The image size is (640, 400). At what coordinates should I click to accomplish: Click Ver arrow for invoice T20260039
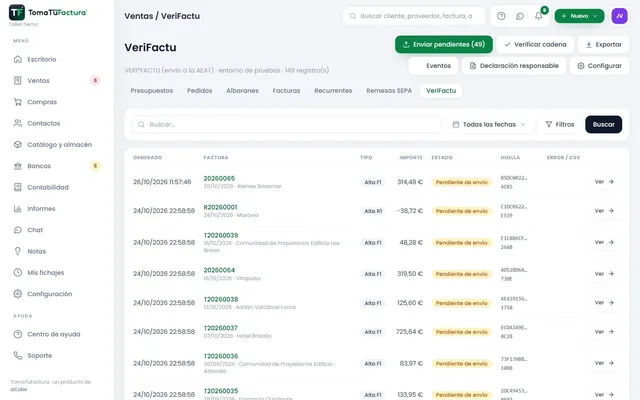pyautogui.click(x=604, y=242)
